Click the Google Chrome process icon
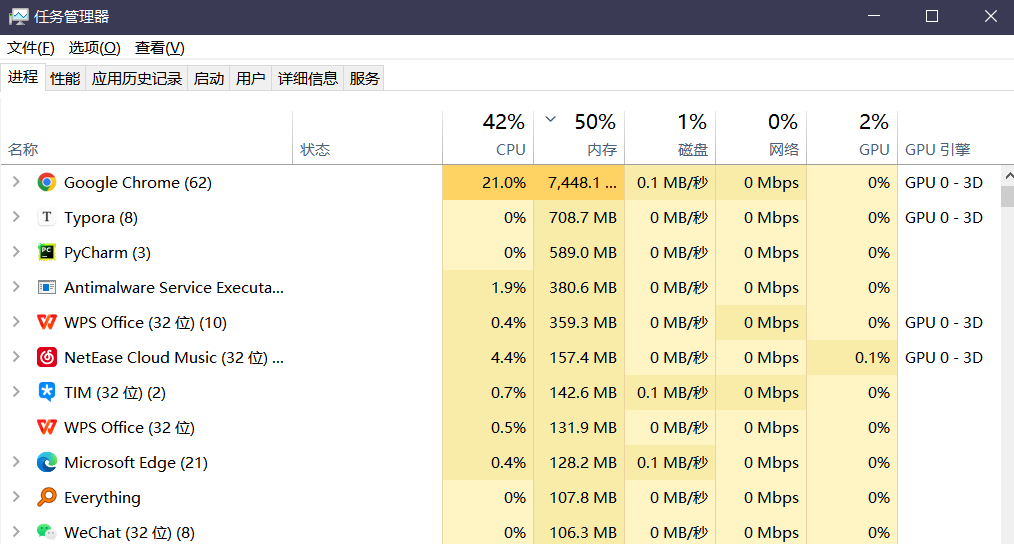This screenshot has width=1014, height=544. pyautogui.click(x=46, y=182)
